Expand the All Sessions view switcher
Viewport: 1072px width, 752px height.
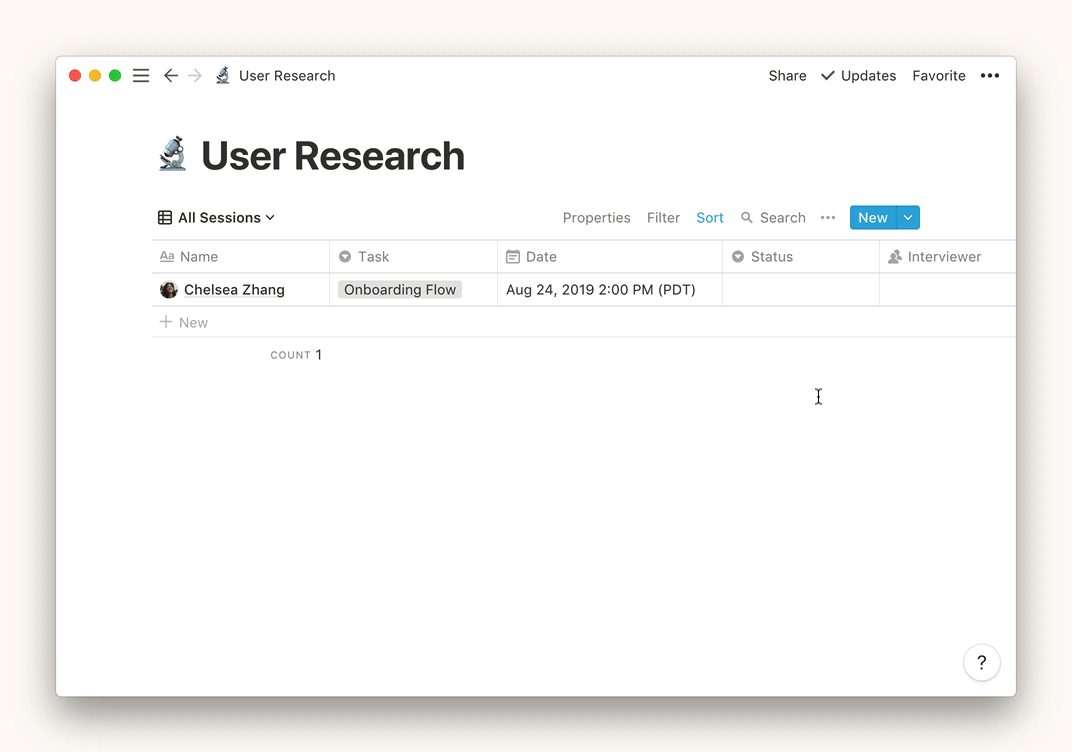pos(217,218)
